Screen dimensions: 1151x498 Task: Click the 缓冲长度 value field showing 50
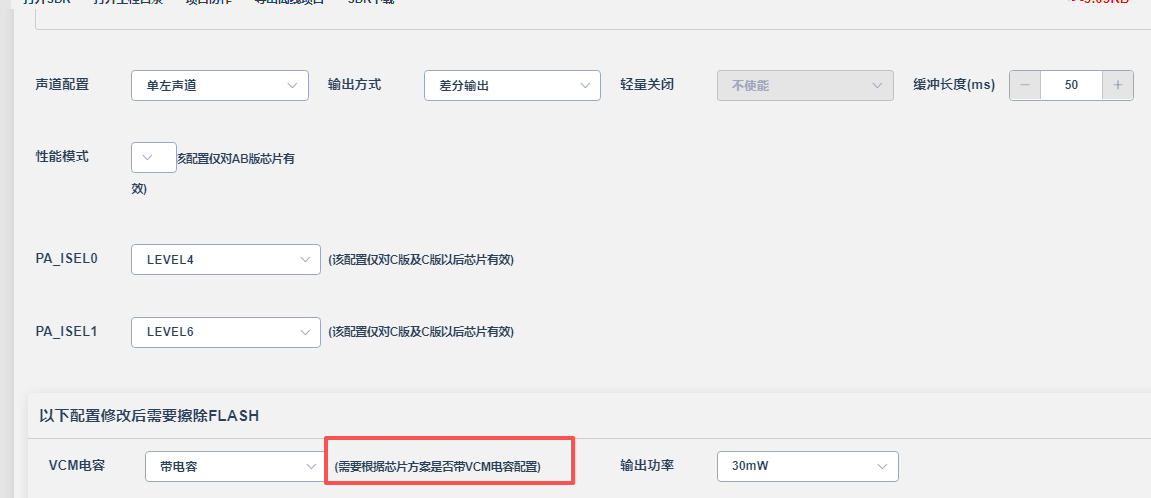(x=1071, y=85)
